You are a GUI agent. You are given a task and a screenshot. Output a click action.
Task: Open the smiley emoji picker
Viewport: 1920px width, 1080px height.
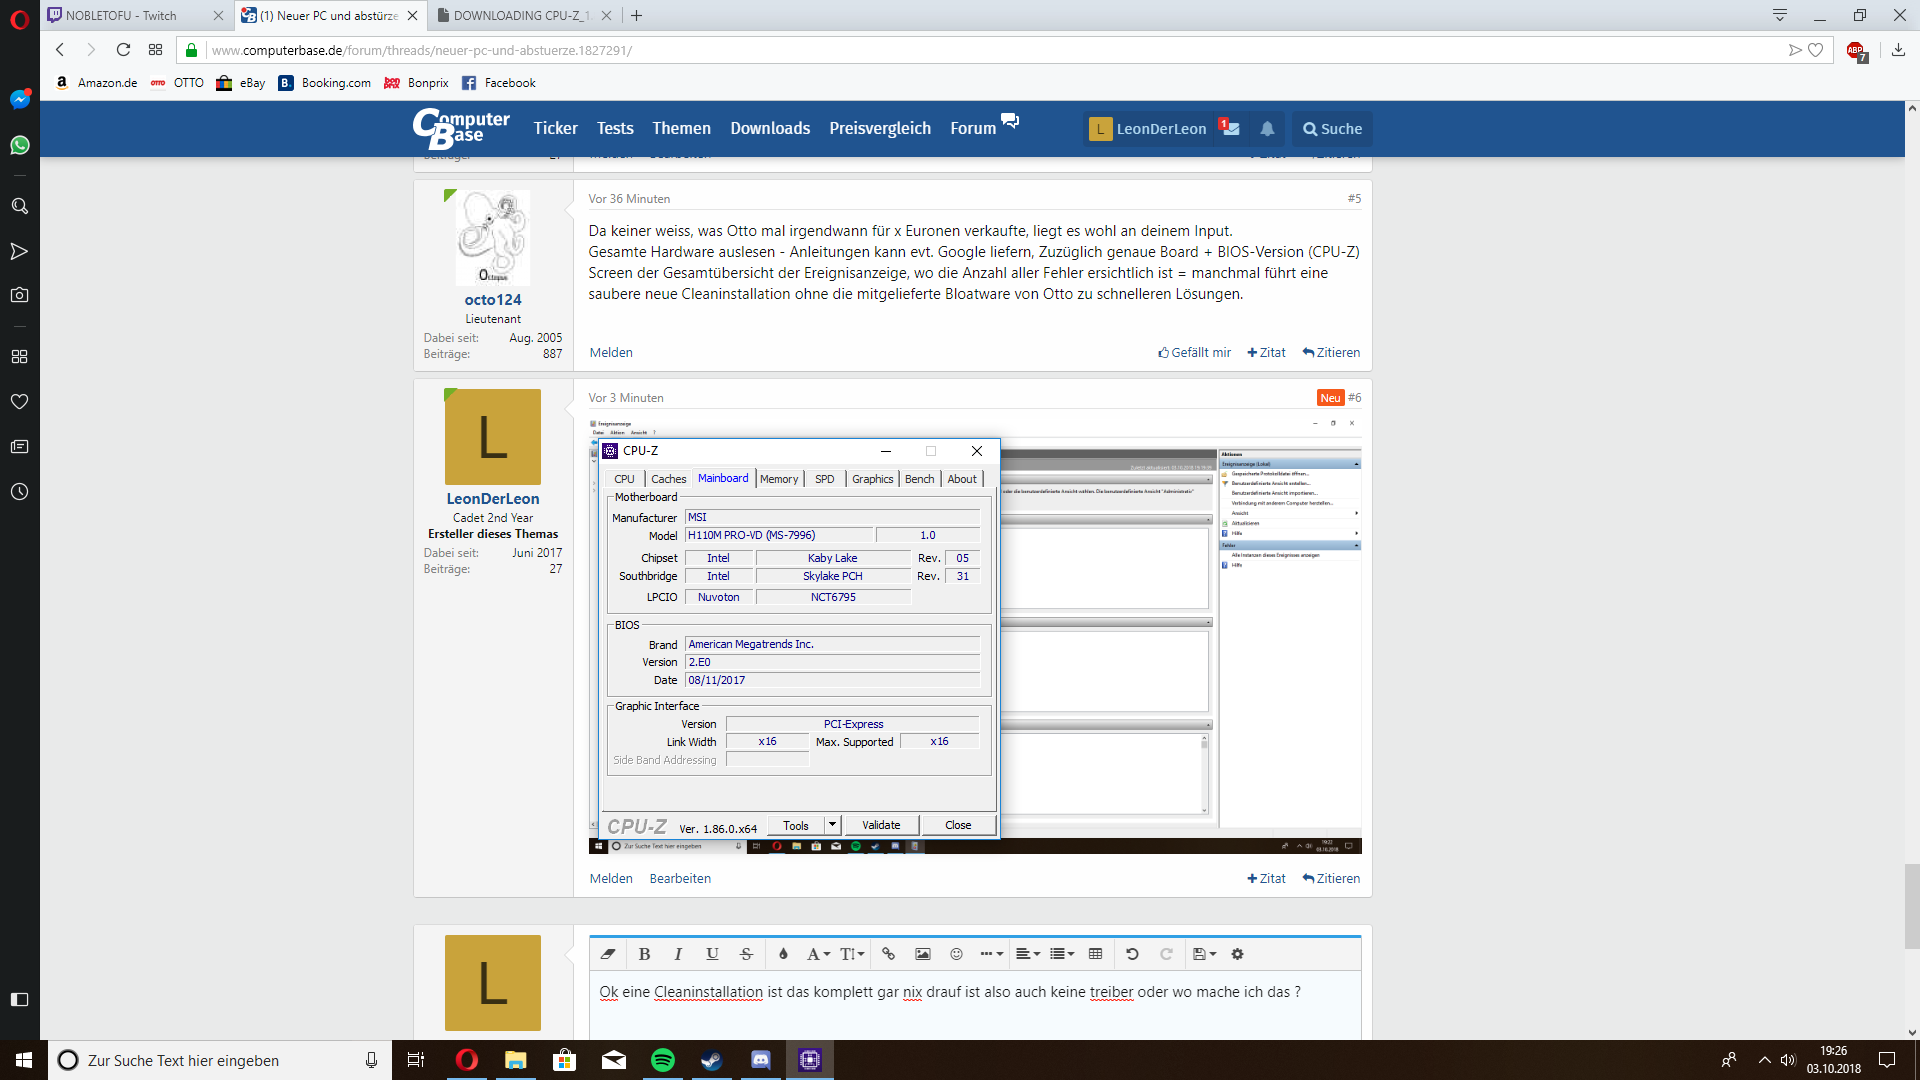[x=956, y=954]
